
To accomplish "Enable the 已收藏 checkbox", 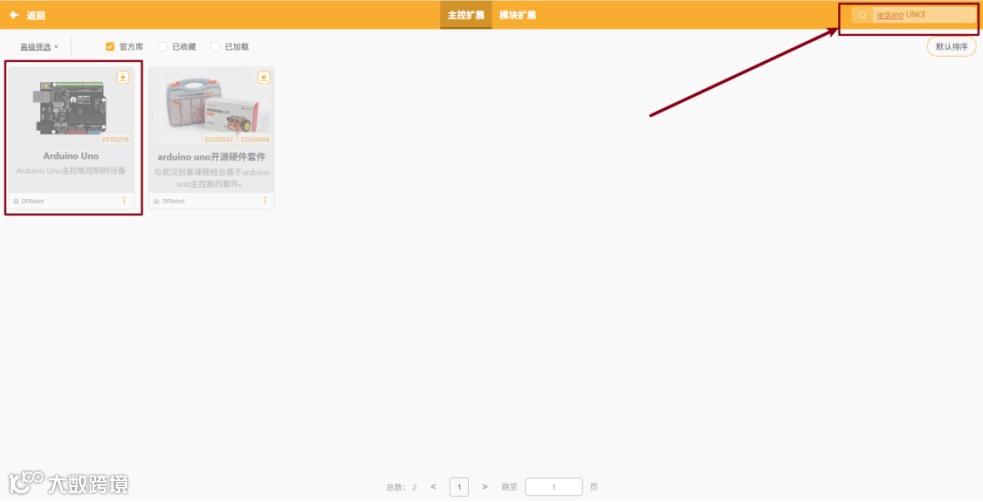I will pos(162,47).
